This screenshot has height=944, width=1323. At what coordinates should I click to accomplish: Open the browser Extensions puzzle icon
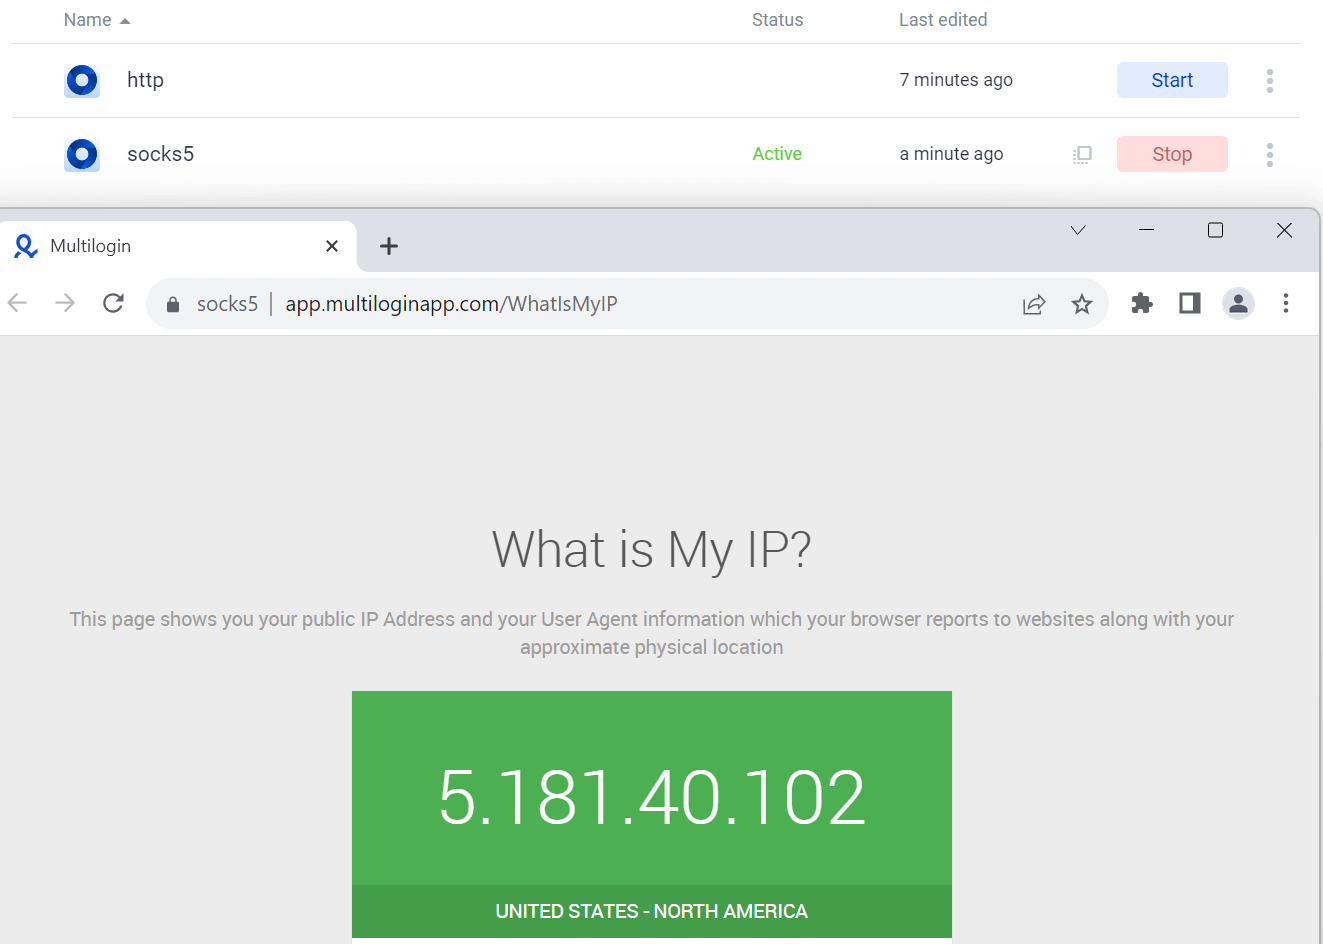(x=1142, y=303)
